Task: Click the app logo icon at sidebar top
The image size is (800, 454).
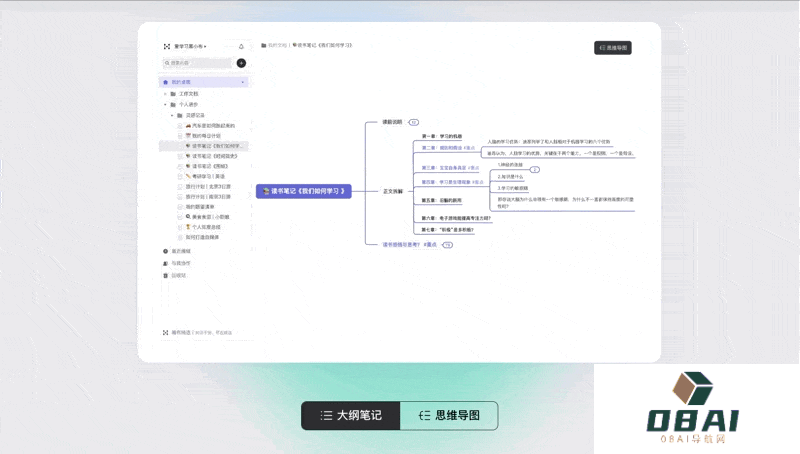Action: click(x=166, y=46)
